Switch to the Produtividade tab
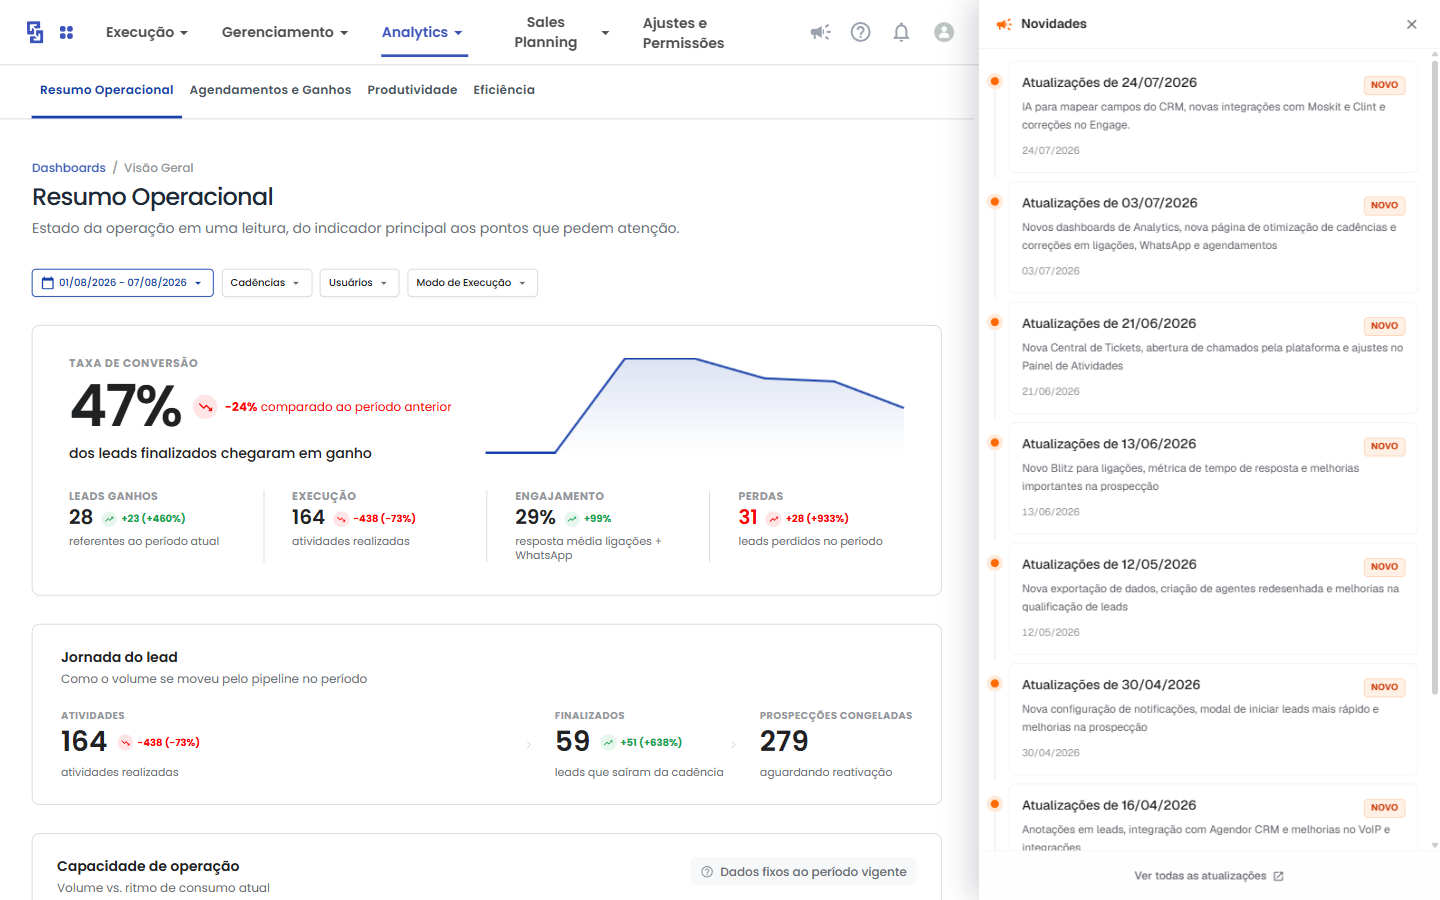This screenshot has width=1440, height=900. [412, 90]
